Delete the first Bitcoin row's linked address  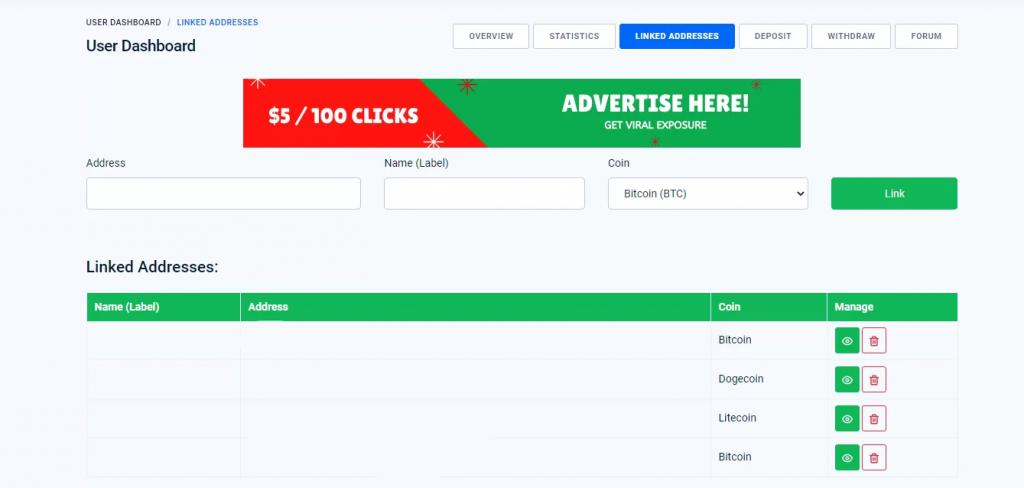tap(874, 340)
